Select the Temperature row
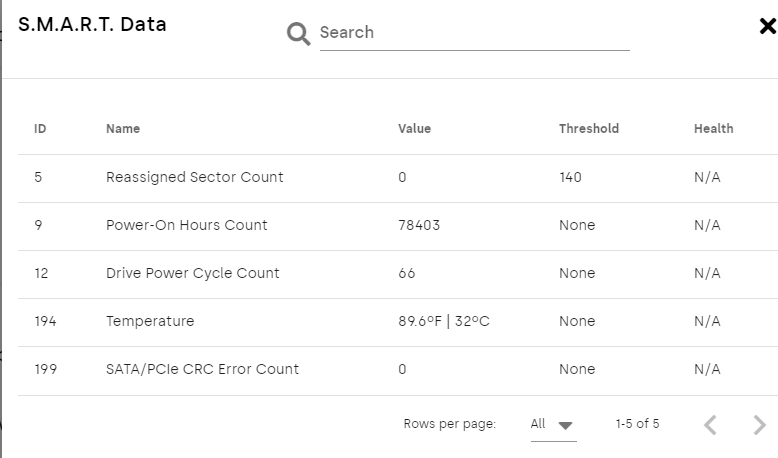 pos(150,321)
